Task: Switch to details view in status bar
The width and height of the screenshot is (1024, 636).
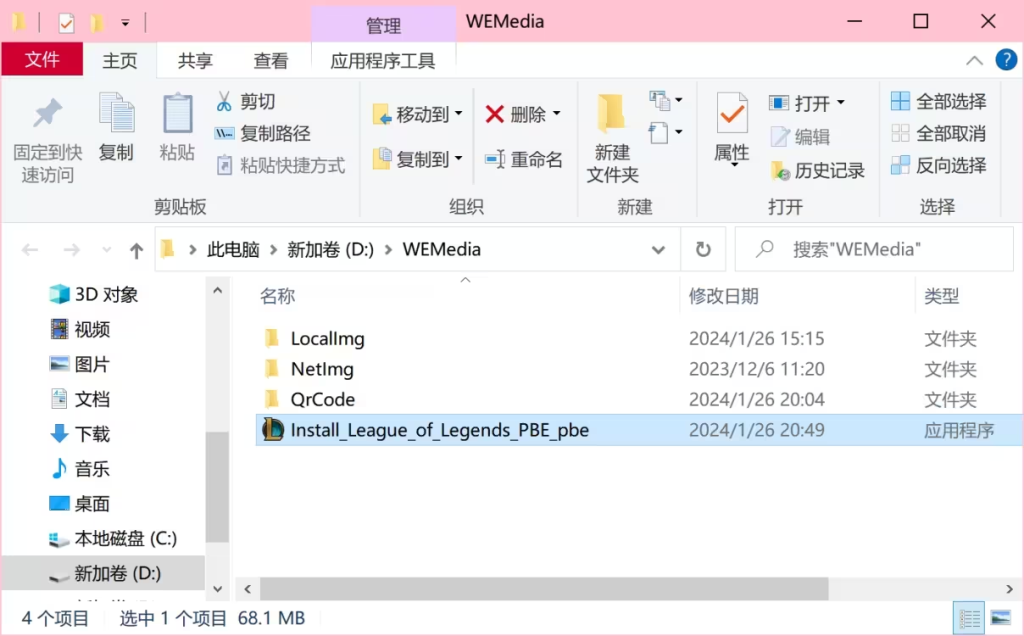Action: tap(969, 617)
